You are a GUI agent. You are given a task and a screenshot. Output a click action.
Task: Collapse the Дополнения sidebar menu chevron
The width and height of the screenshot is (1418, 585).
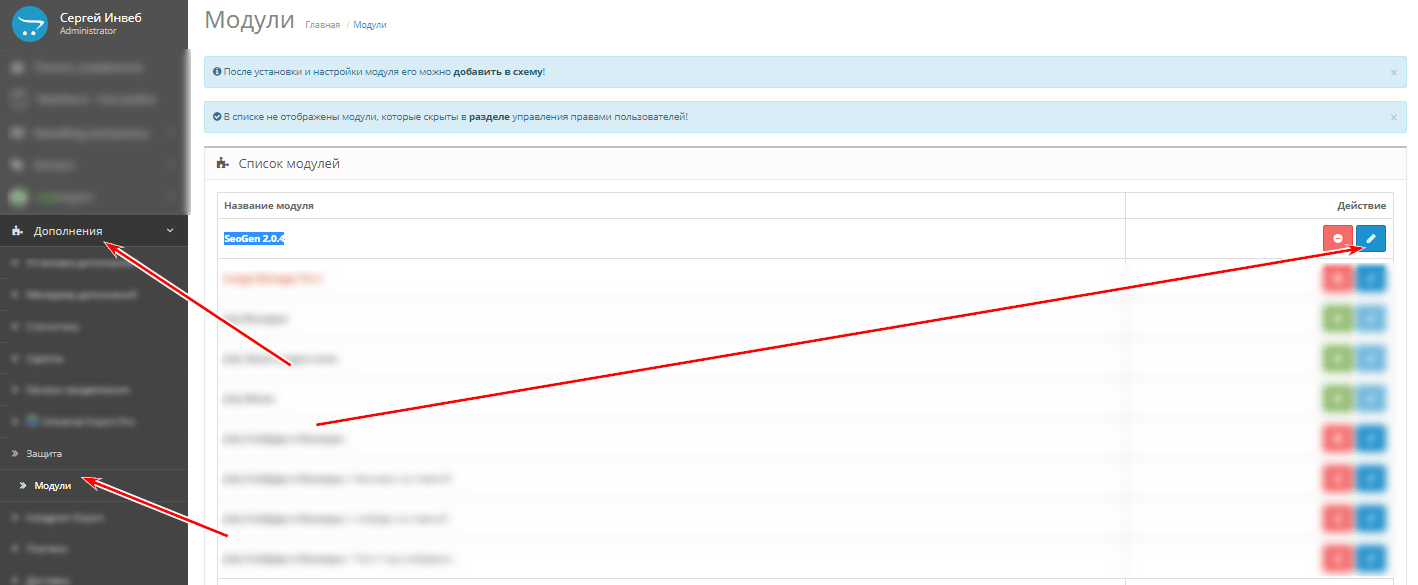(169, 231)
